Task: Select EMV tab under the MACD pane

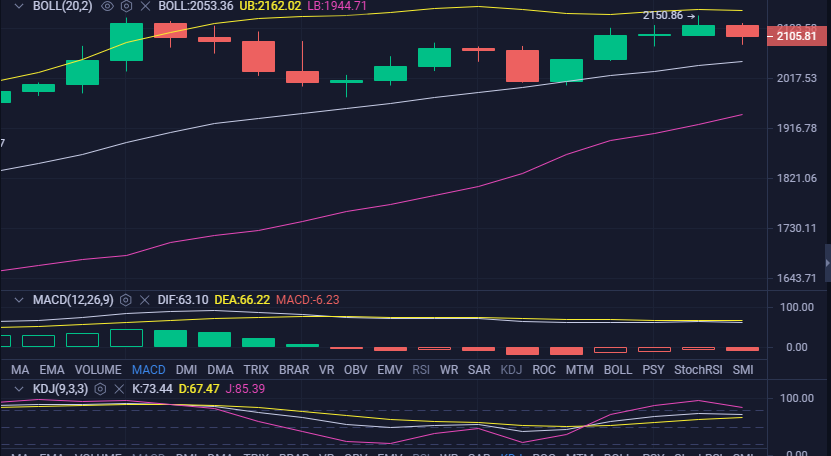Action: pos(390,370)
